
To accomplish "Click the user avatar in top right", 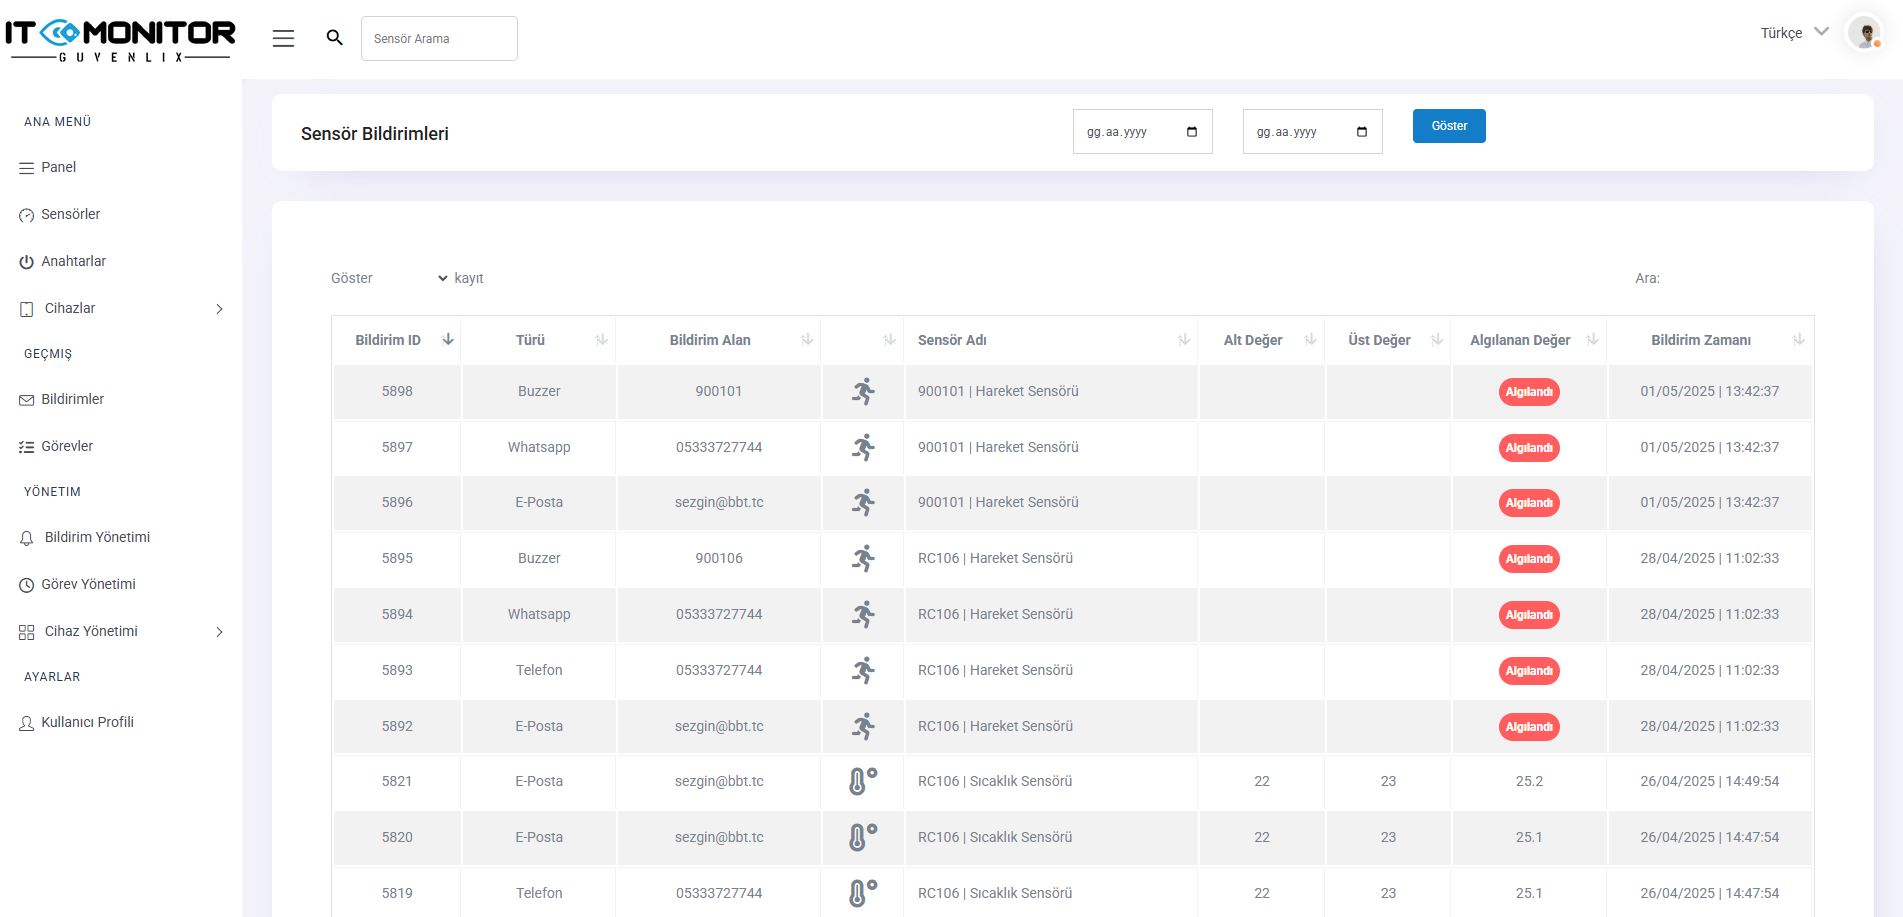I will (x=1864, y=33).
